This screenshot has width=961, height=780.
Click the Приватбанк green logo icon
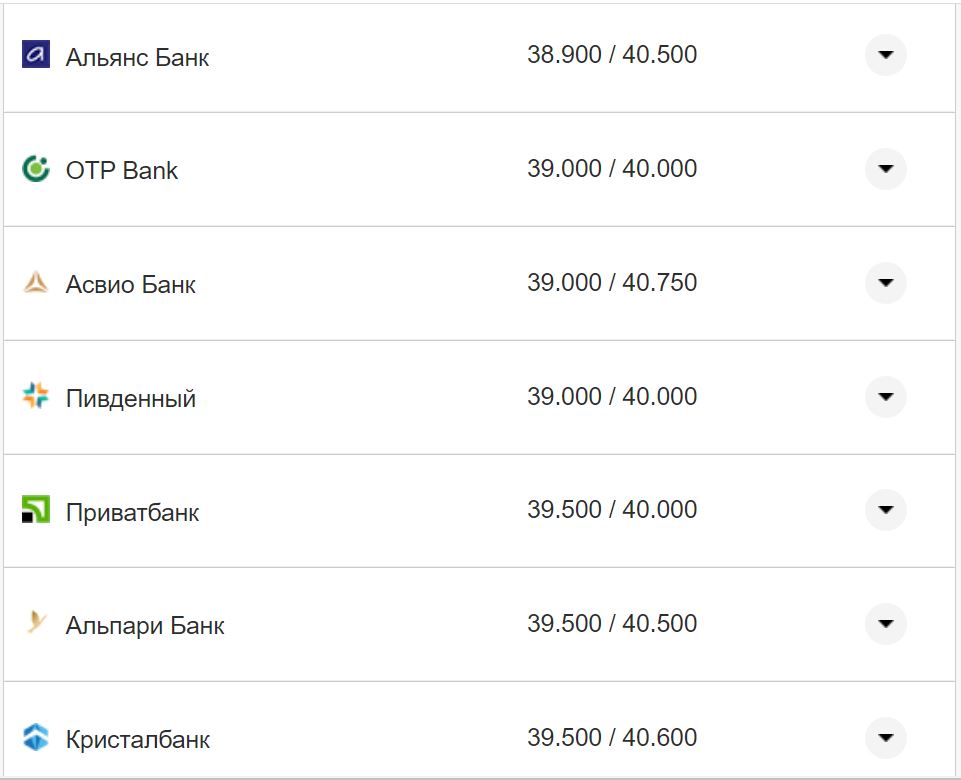(36, 511)
